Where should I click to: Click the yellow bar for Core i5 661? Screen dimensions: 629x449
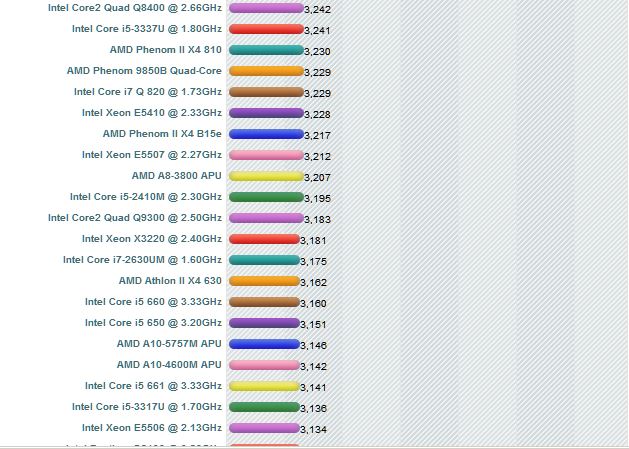264,386
